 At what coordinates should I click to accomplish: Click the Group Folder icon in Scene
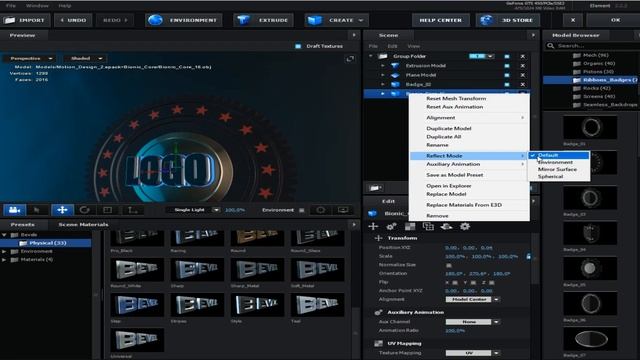click(x=383, y=56)
